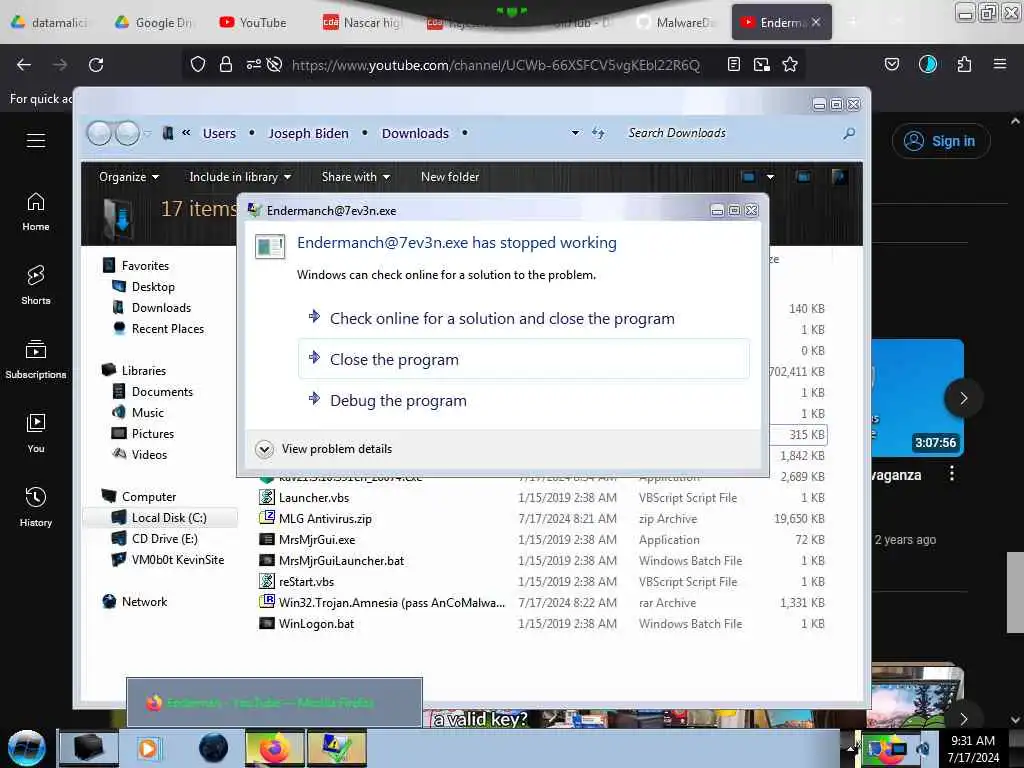Toggle reader view icon in address bar
Screen dimensions: 1024x768
click(x=733, y=64)
